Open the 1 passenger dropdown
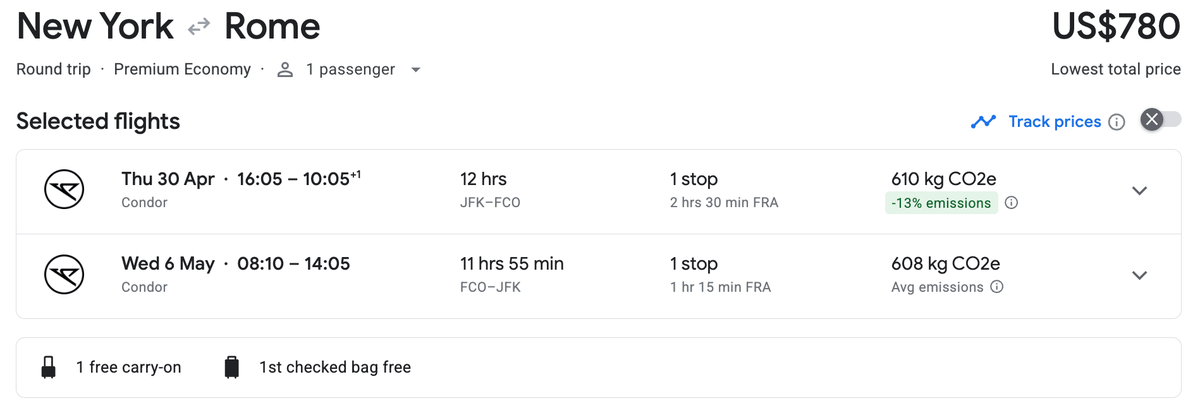 pyautogui.click(x=415, y=70)
